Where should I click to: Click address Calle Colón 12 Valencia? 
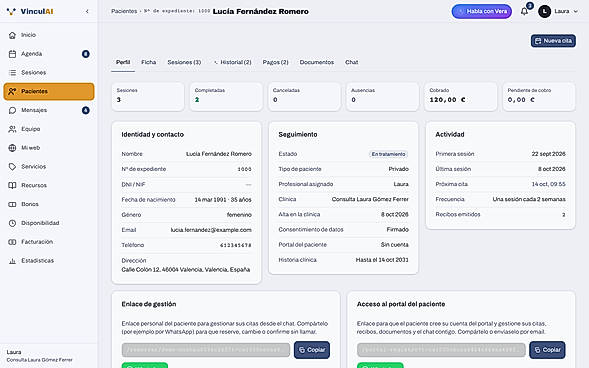(186, 269)
